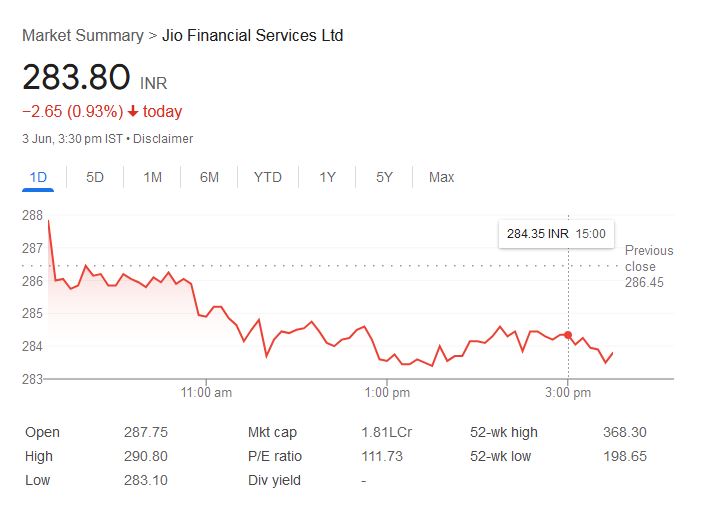Click the 3:00 pm axis label
Image resolution: width=703 pixels, height=509 pixels.
point(568,393)
